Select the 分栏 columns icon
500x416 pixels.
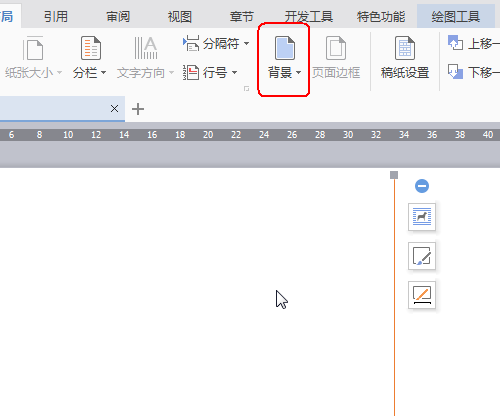91,48
